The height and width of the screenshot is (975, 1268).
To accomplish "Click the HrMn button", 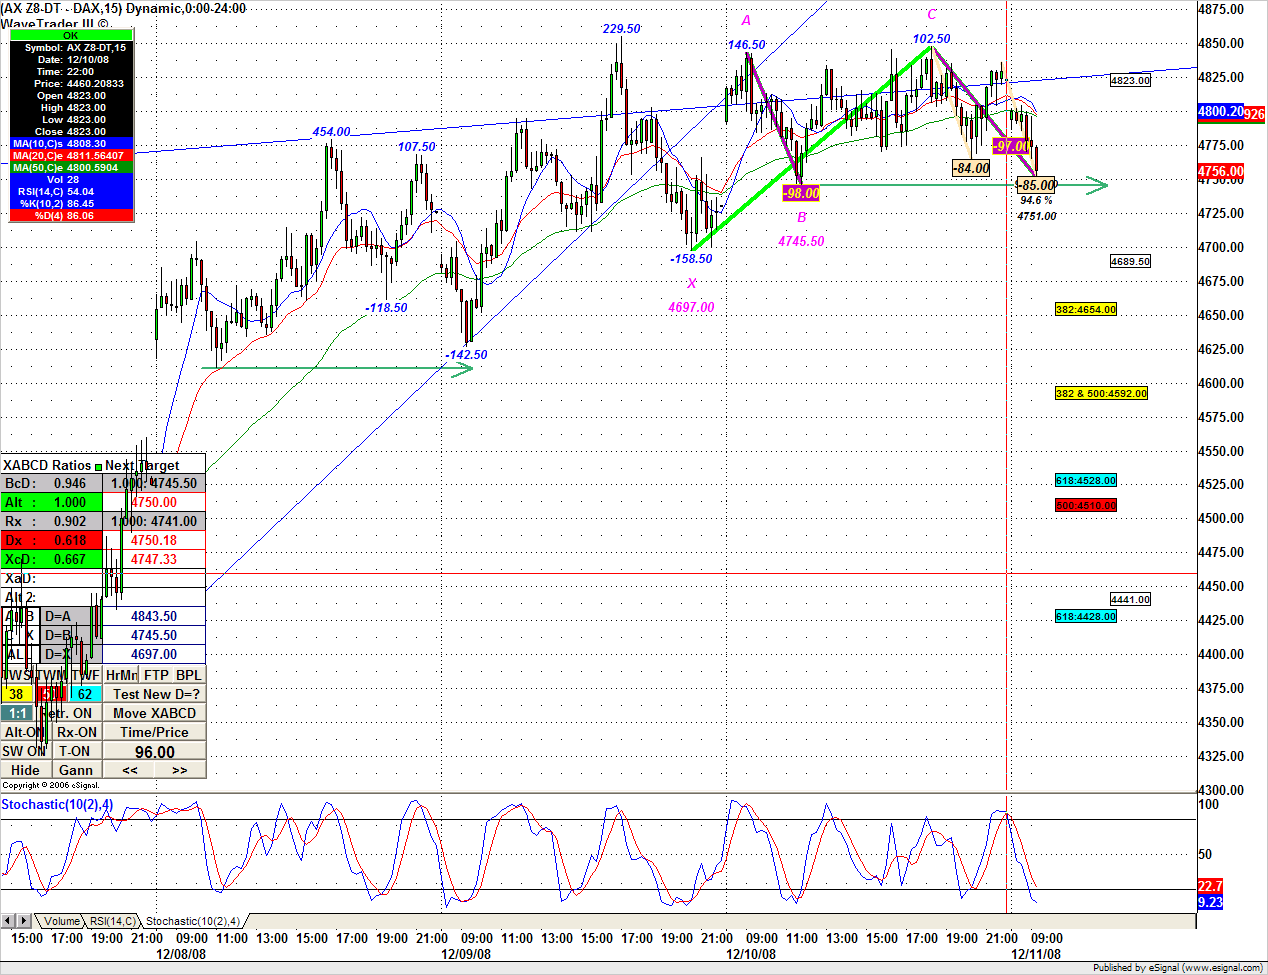I will point(121,675).
